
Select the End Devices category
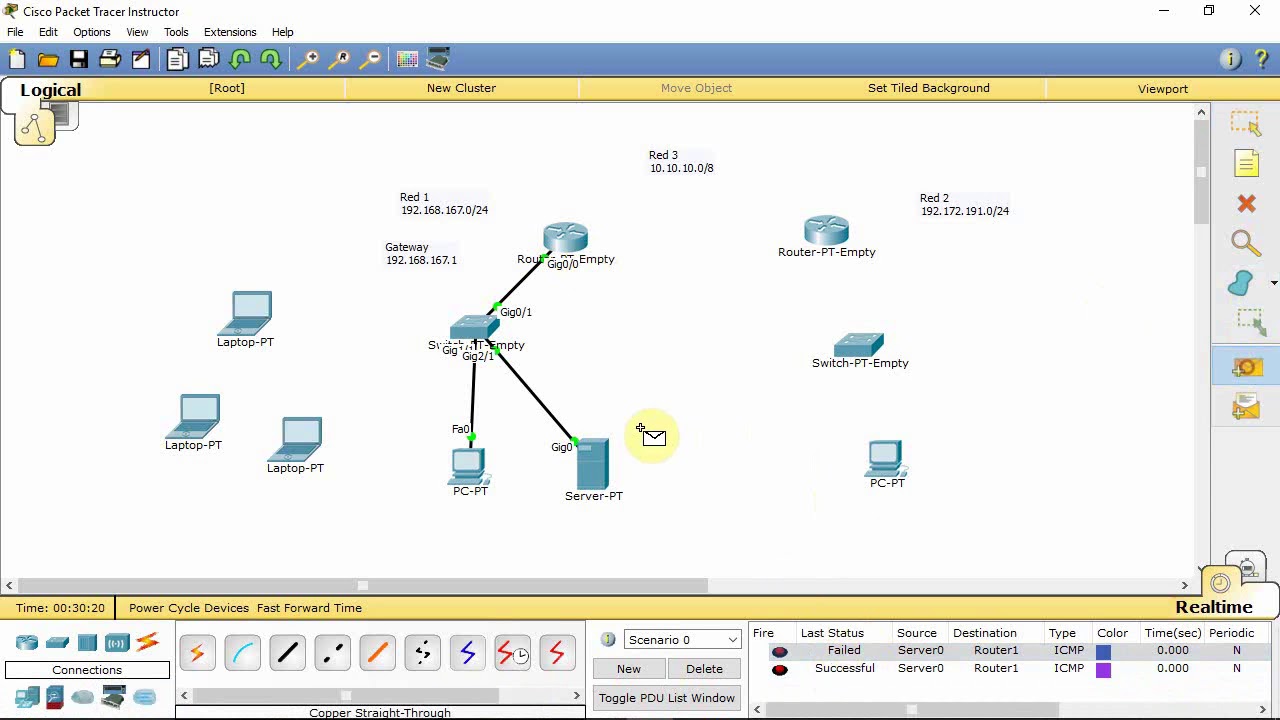(27, 697)
